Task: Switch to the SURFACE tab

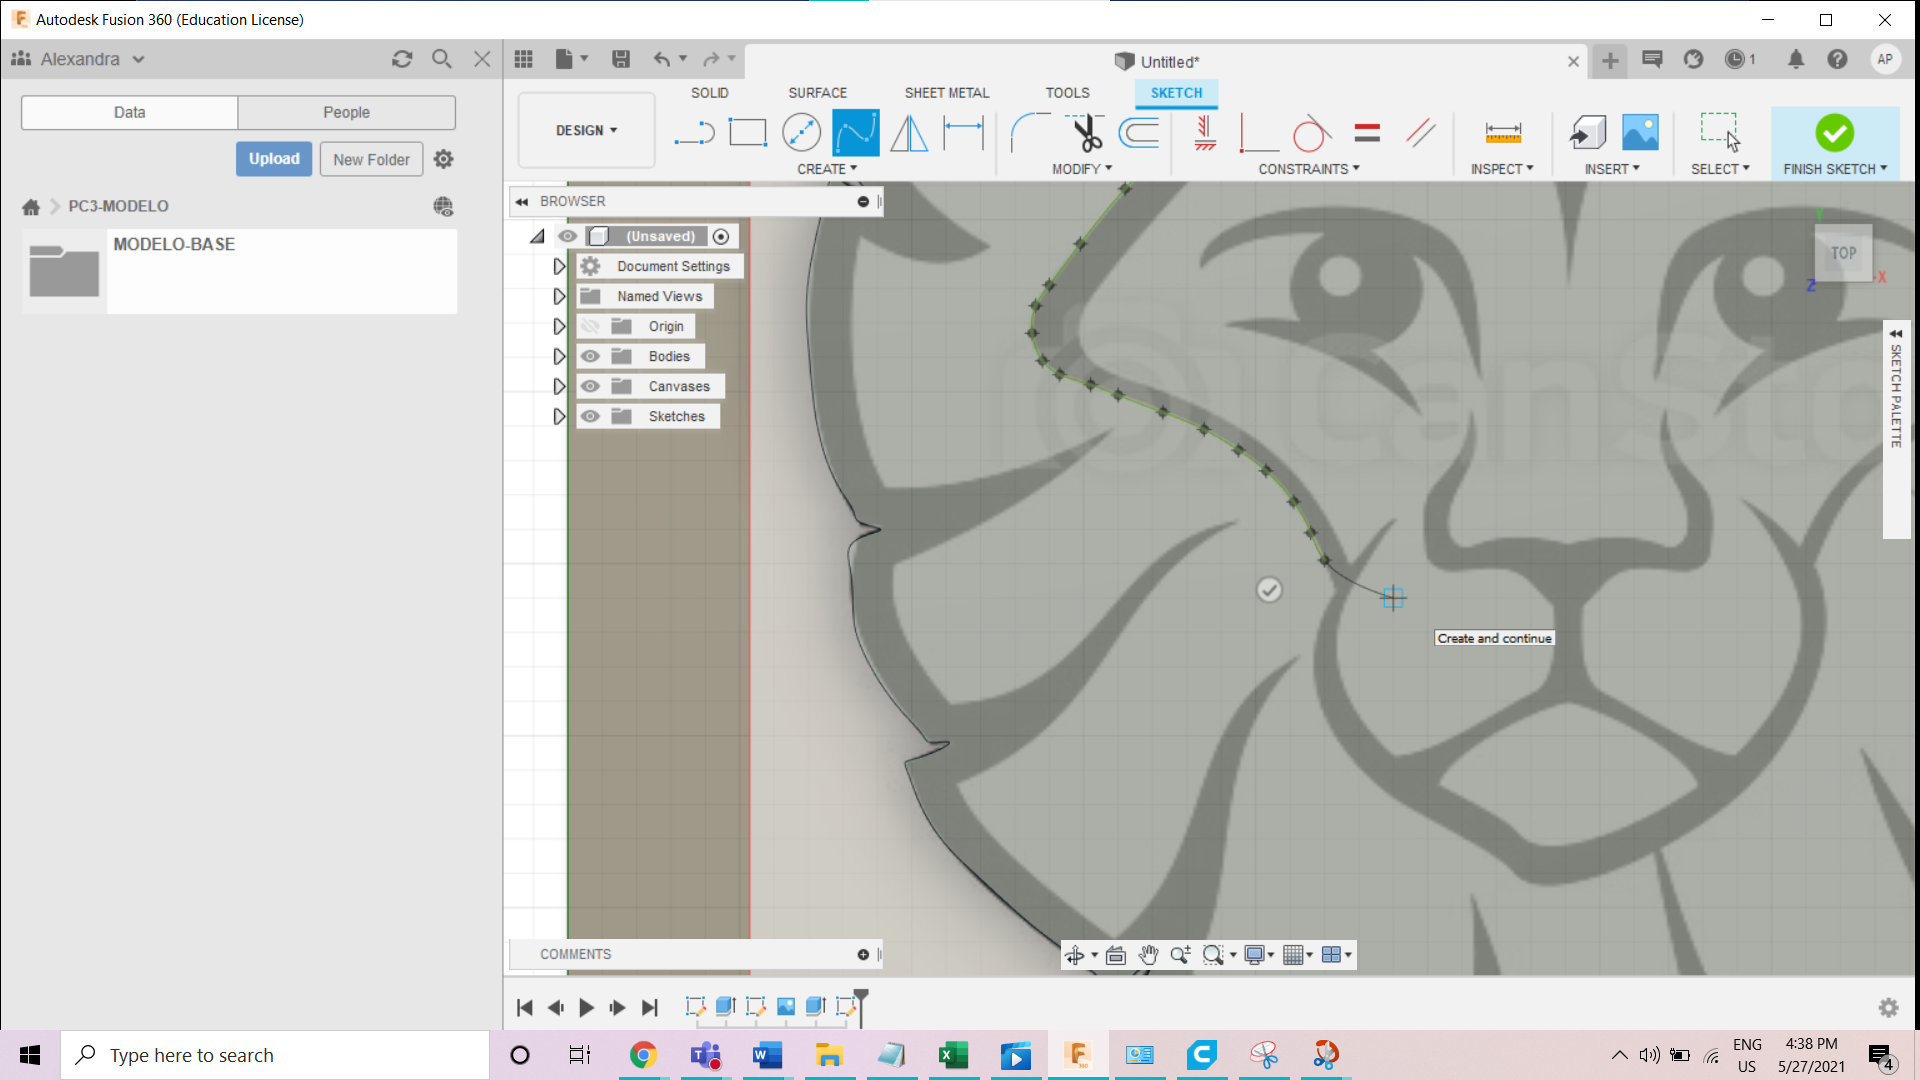Action: 817,93
